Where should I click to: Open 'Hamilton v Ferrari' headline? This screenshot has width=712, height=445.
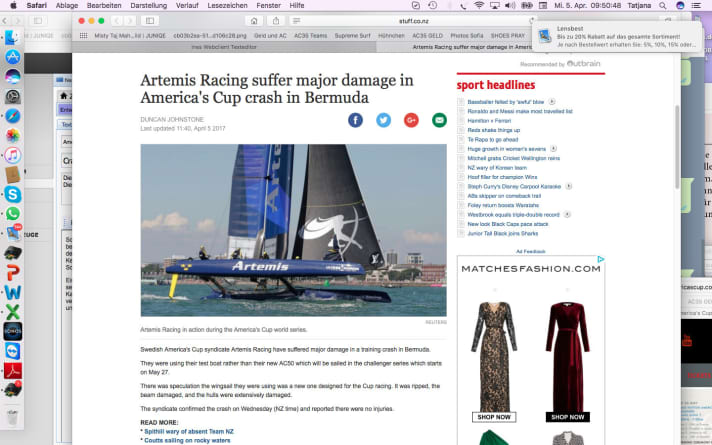click(x=489, y=121)
